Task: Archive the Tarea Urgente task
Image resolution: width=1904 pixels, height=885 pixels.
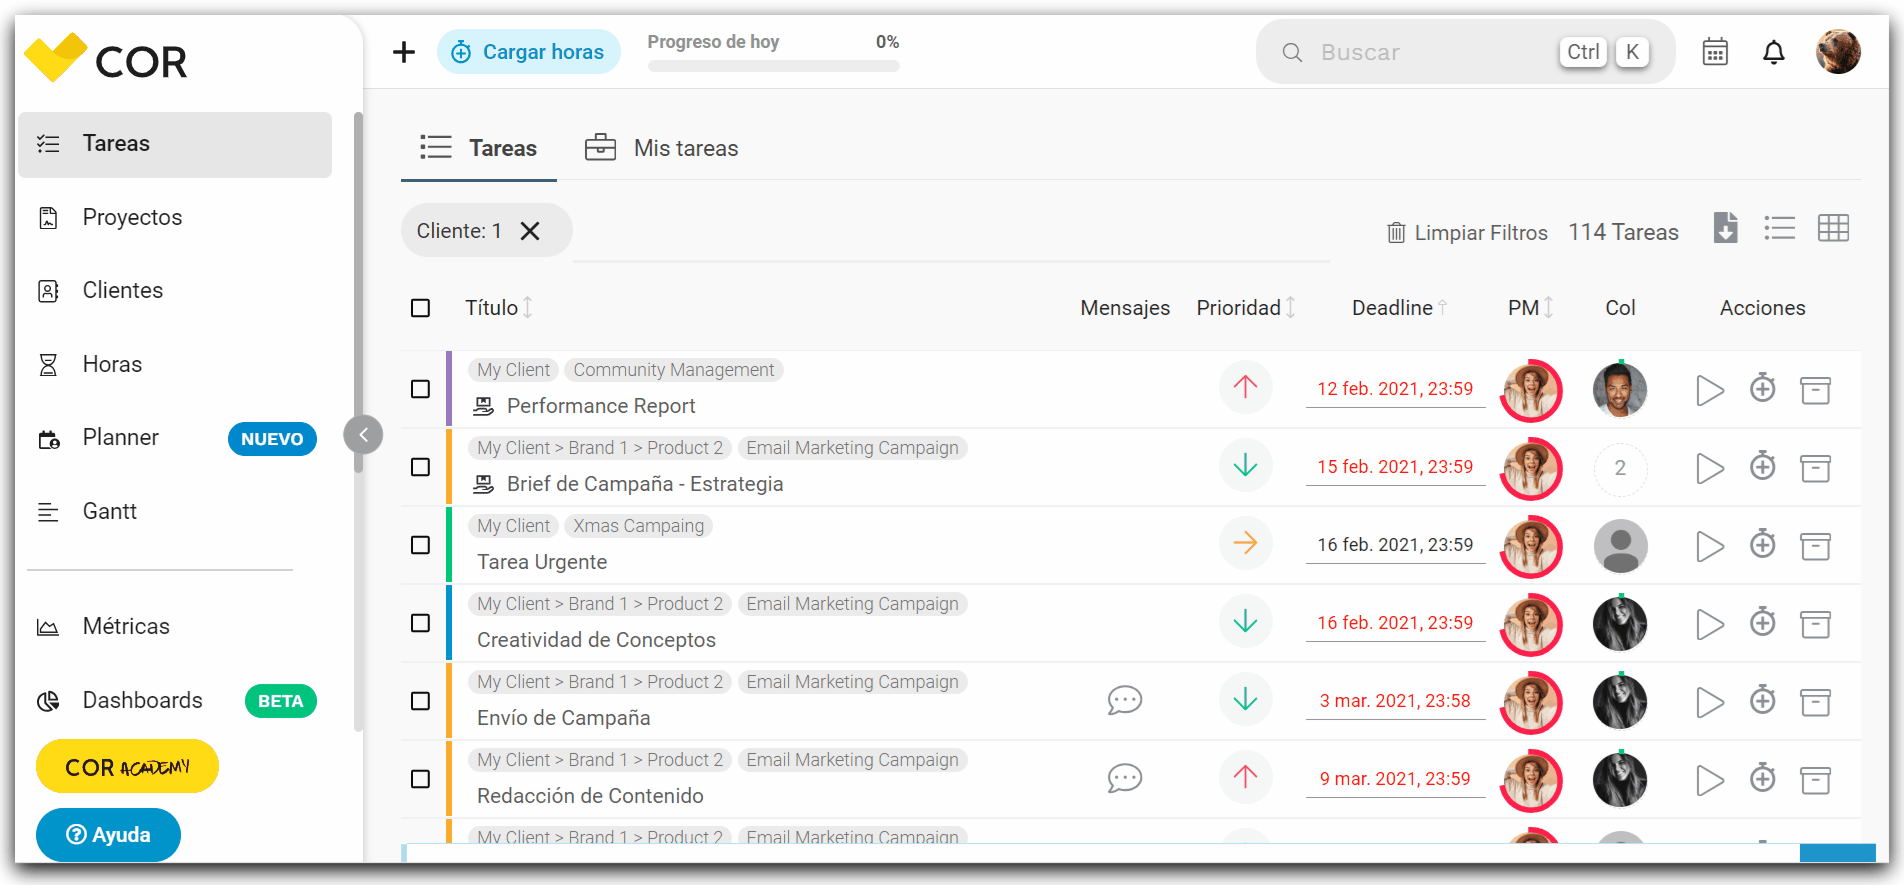Action: coord(1815,546)
